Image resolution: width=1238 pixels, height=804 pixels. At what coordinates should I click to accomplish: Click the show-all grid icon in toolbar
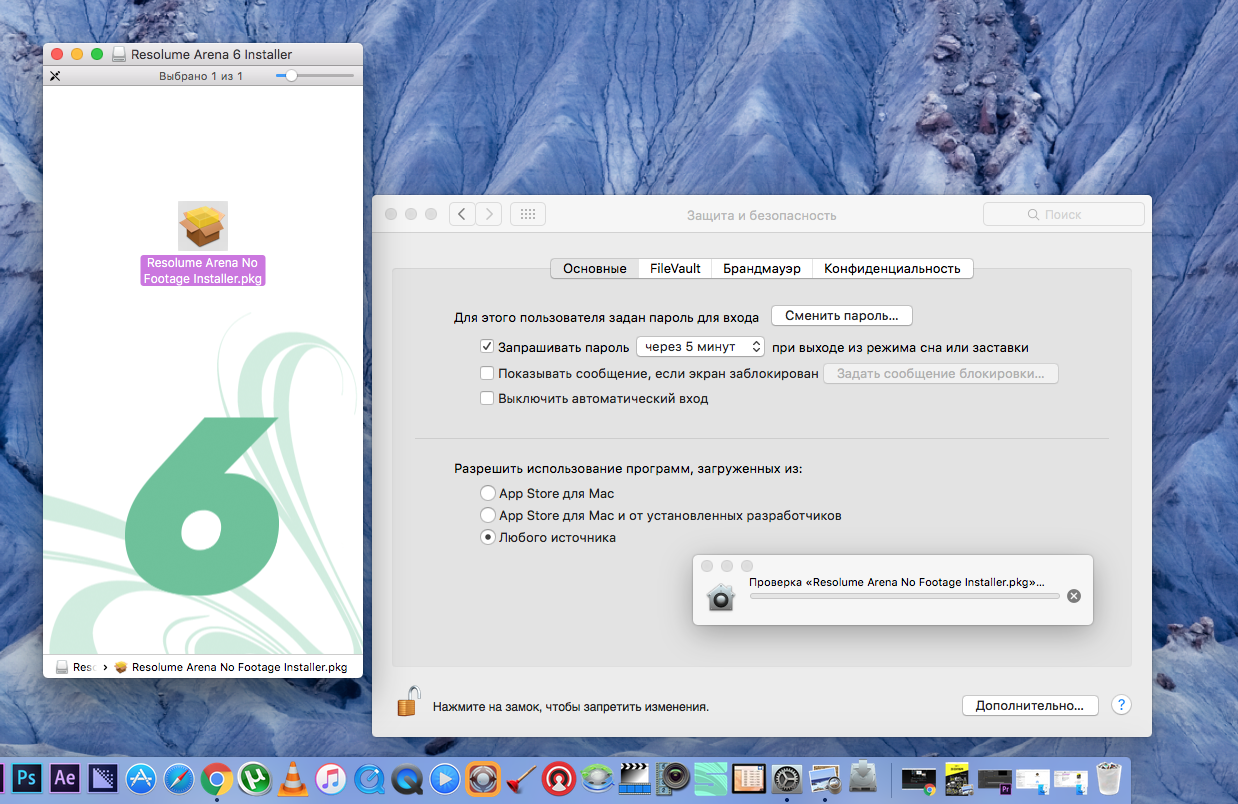pos(528,214)
